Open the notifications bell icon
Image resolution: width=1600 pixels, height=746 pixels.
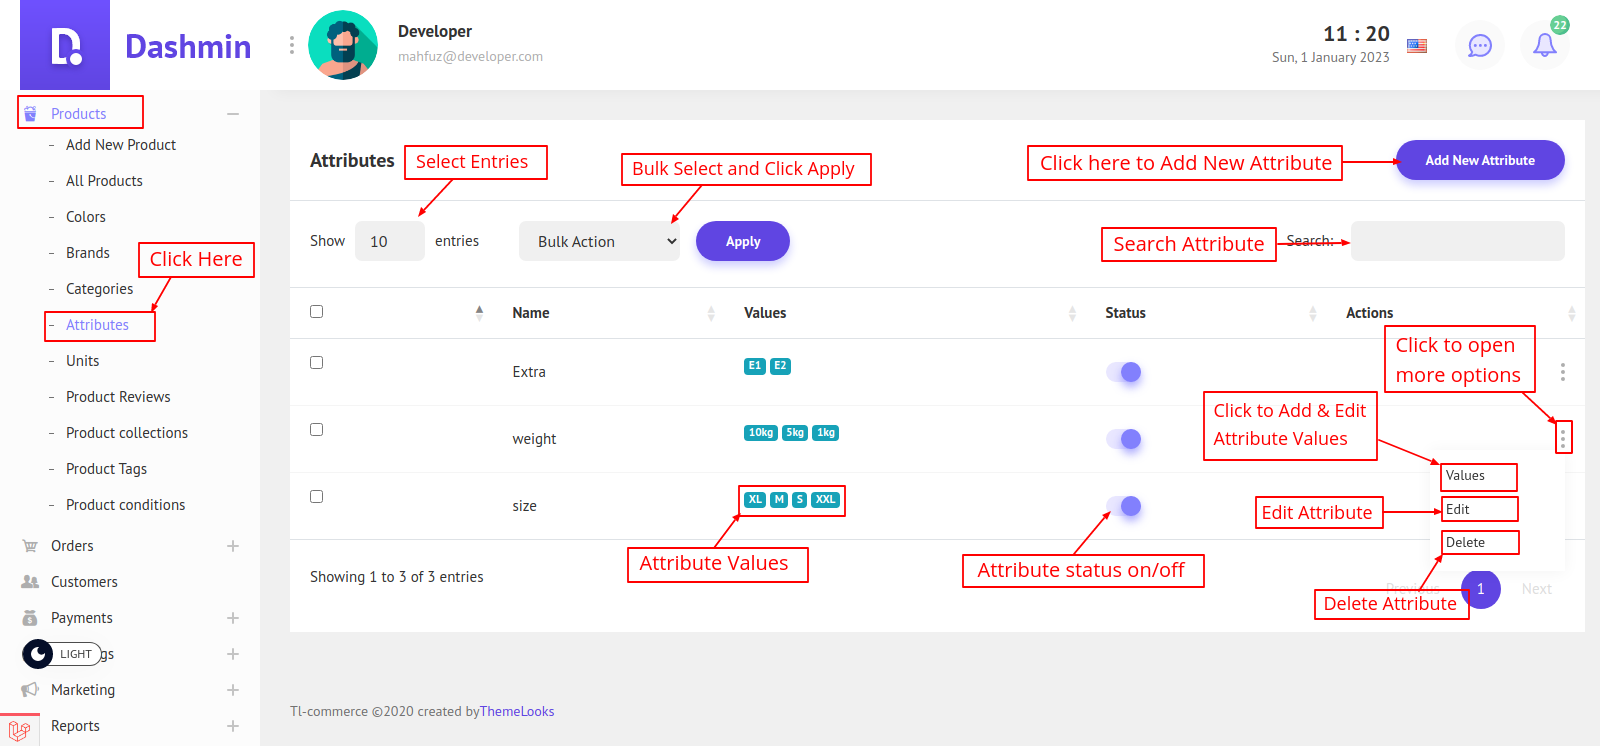click(x=1544, y=45)
